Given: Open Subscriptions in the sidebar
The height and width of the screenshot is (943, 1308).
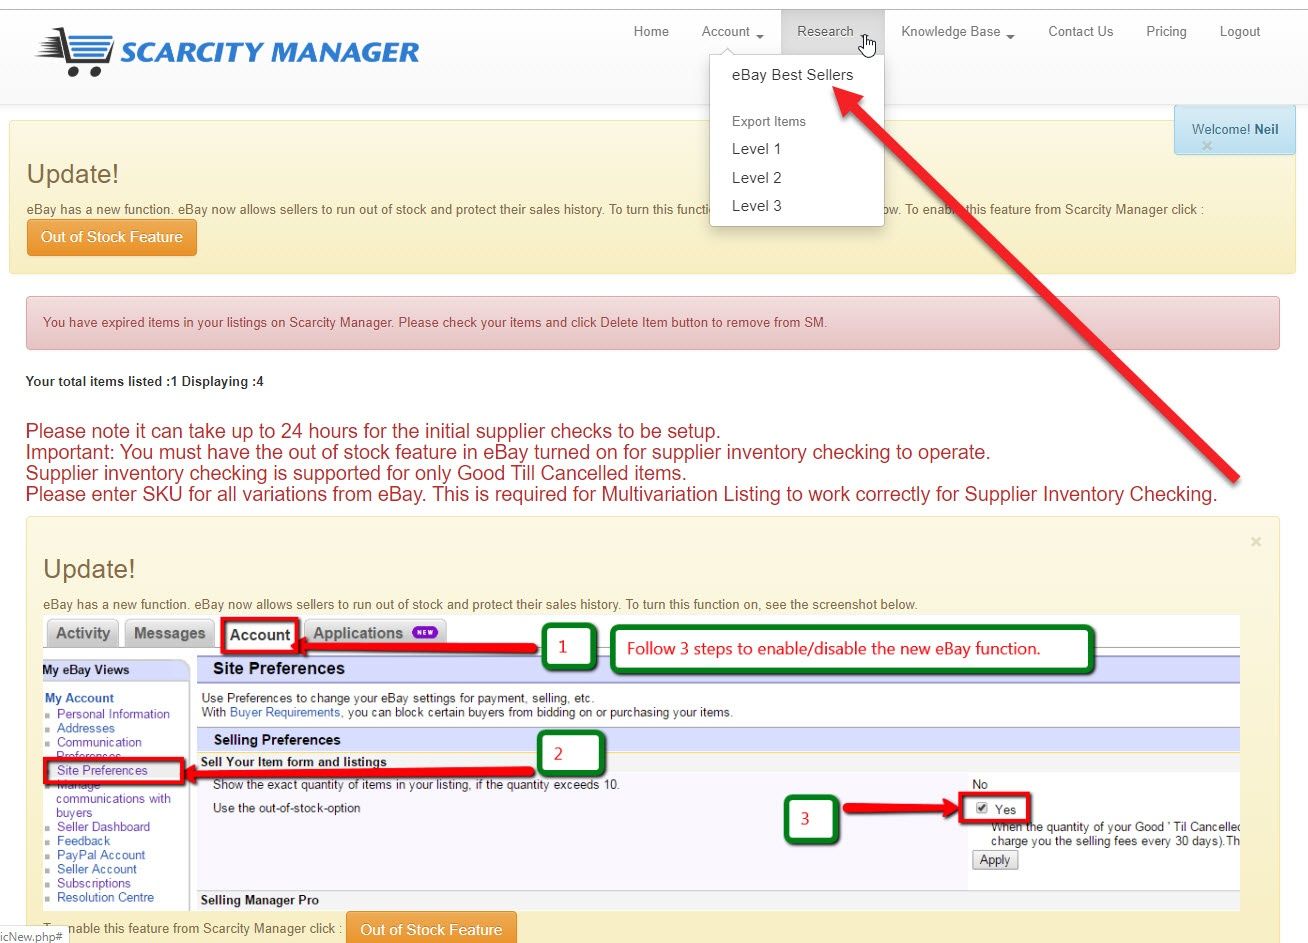Looking at the screenshot, I should (94, 883).
